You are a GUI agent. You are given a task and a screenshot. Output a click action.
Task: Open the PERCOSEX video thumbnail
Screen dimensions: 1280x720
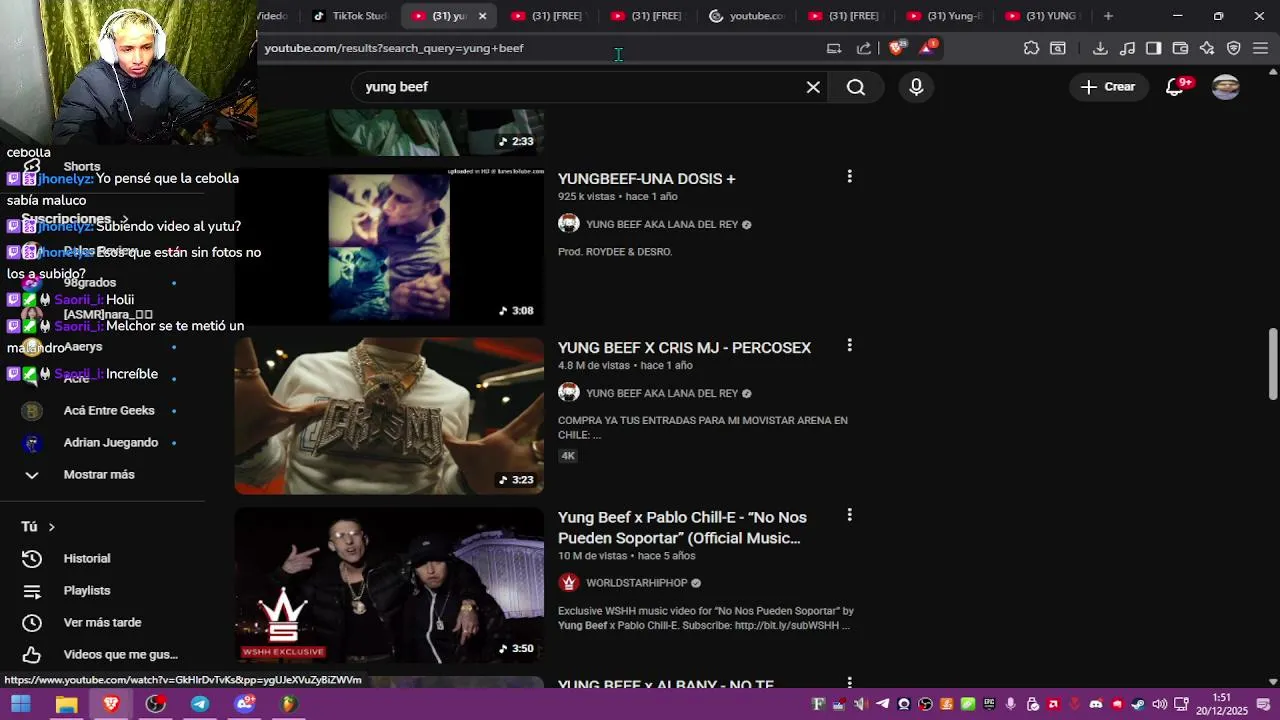tap(389, 415)
